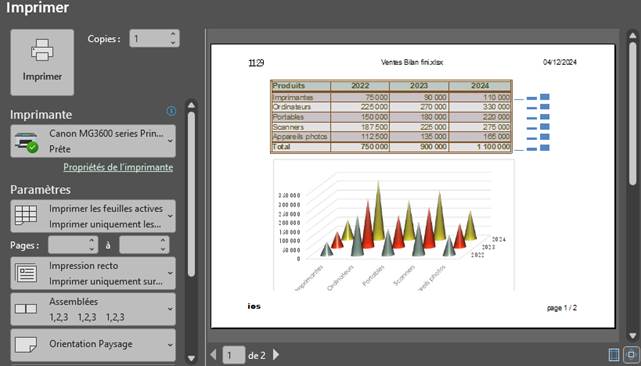641x366 pixels.
Task: Open Assemblées collation dropdown
Action: tap(93, 309)
